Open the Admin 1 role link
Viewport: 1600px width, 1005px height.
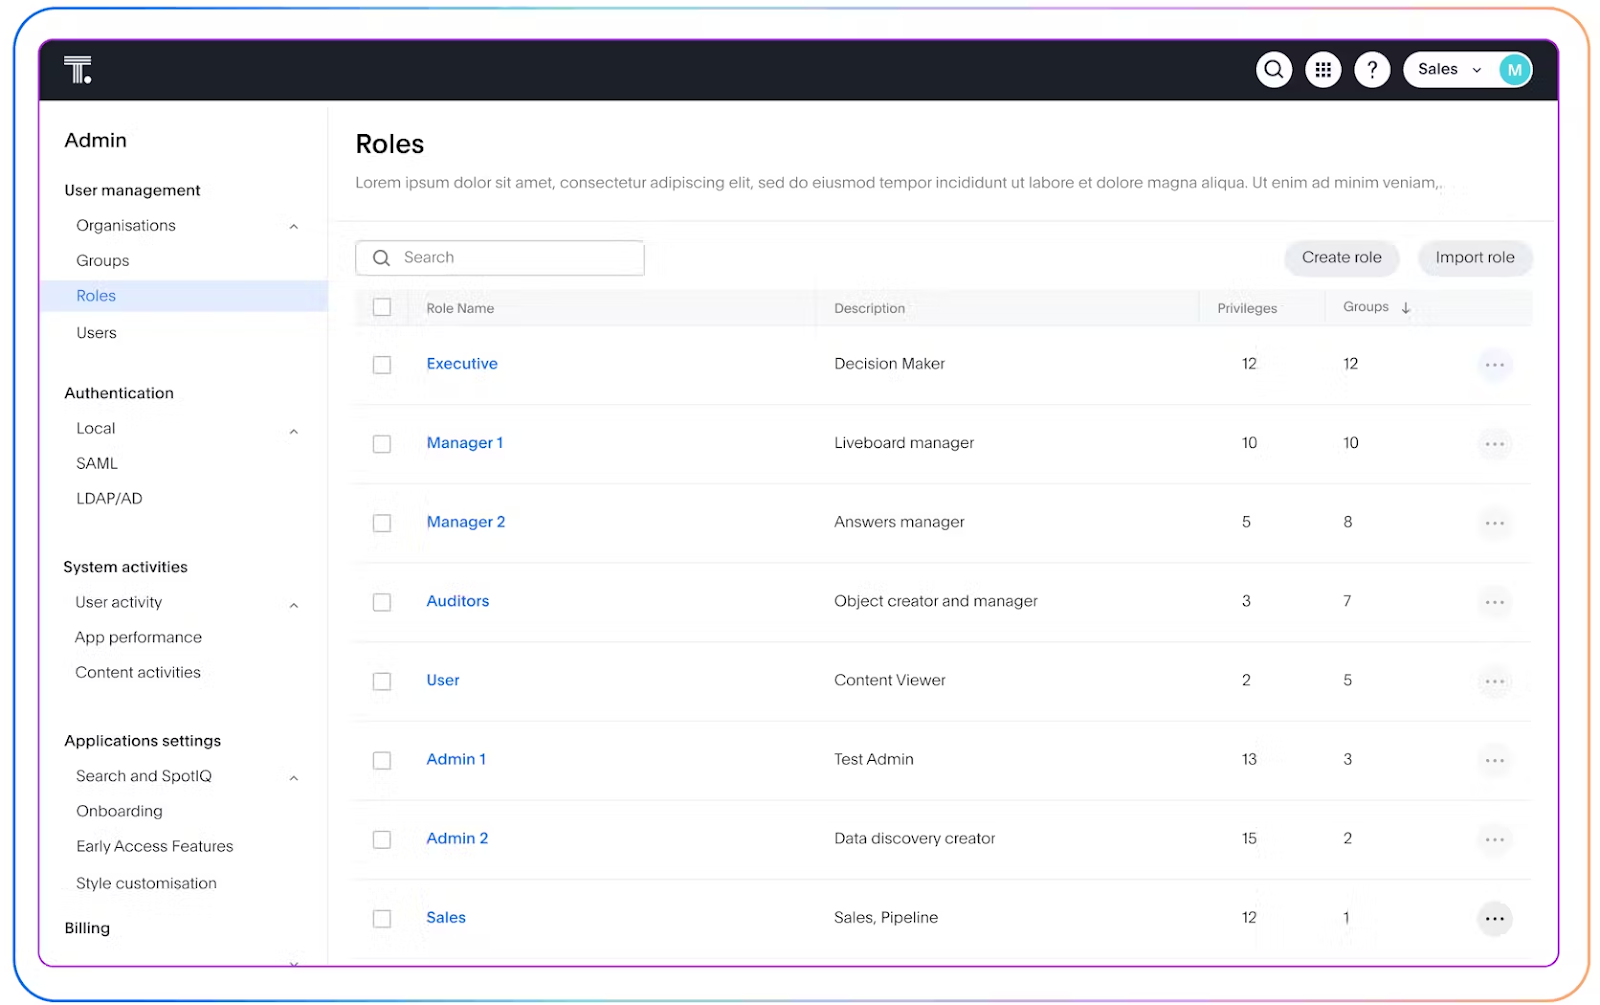(456, 759)
